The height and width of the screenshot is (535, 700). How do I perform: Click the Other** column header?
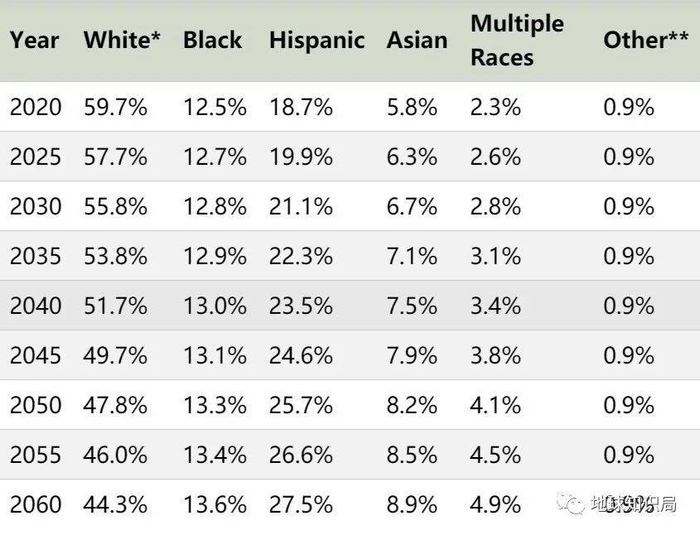point(646,40)
